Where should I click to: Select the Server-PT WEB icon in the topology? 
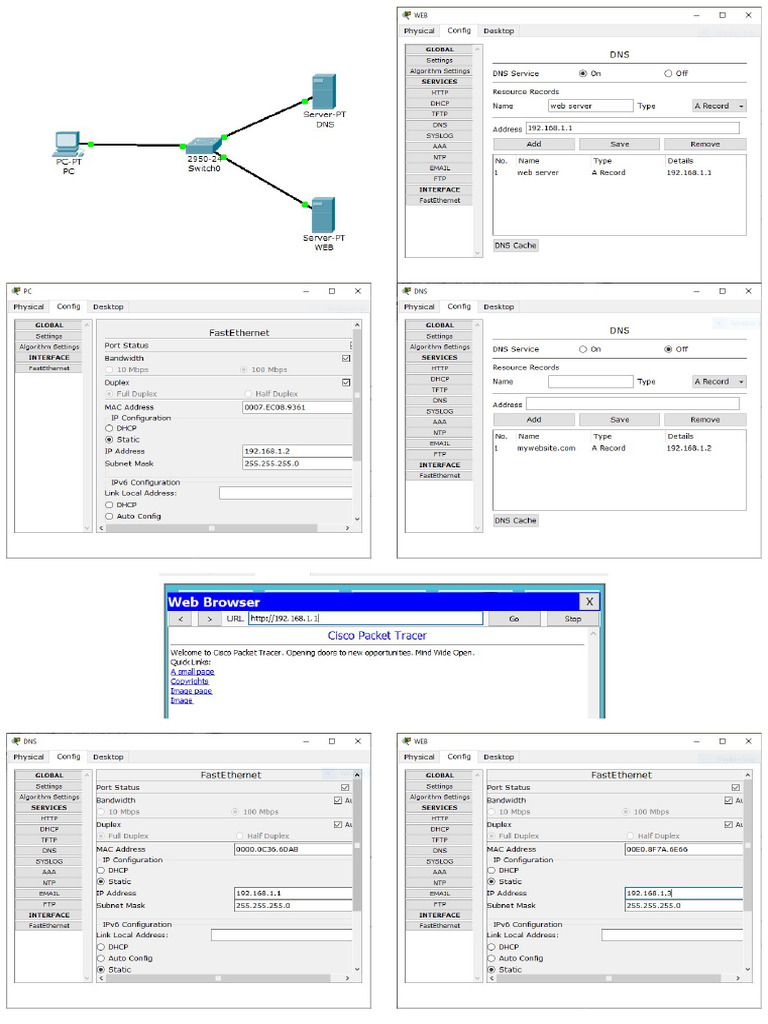click(x=323, y=215)
